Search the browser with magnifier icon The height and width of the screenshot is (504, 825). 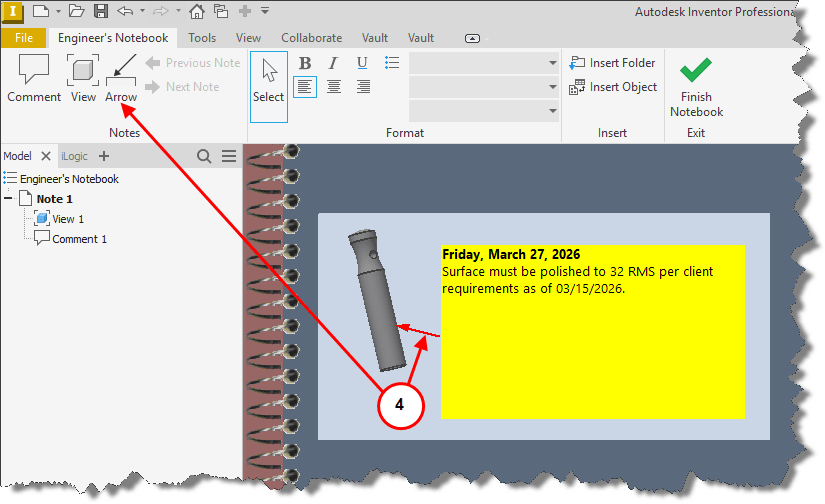coord(204,156)
